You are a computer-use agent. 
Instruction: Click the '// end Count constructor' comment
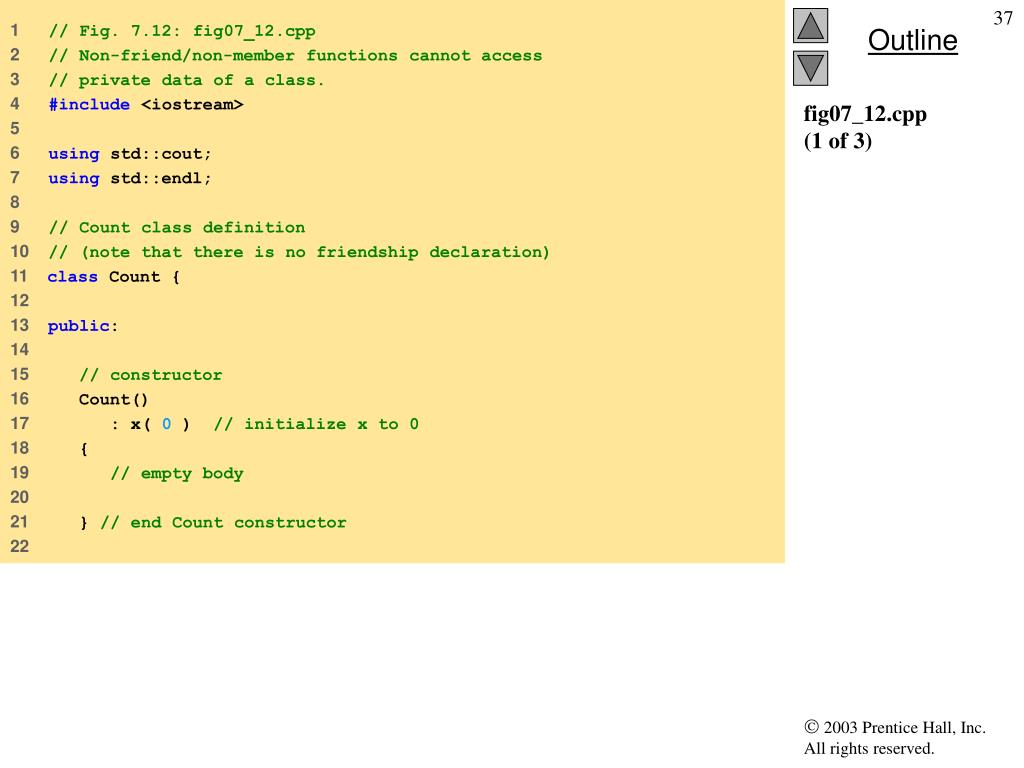click(223, 522)
